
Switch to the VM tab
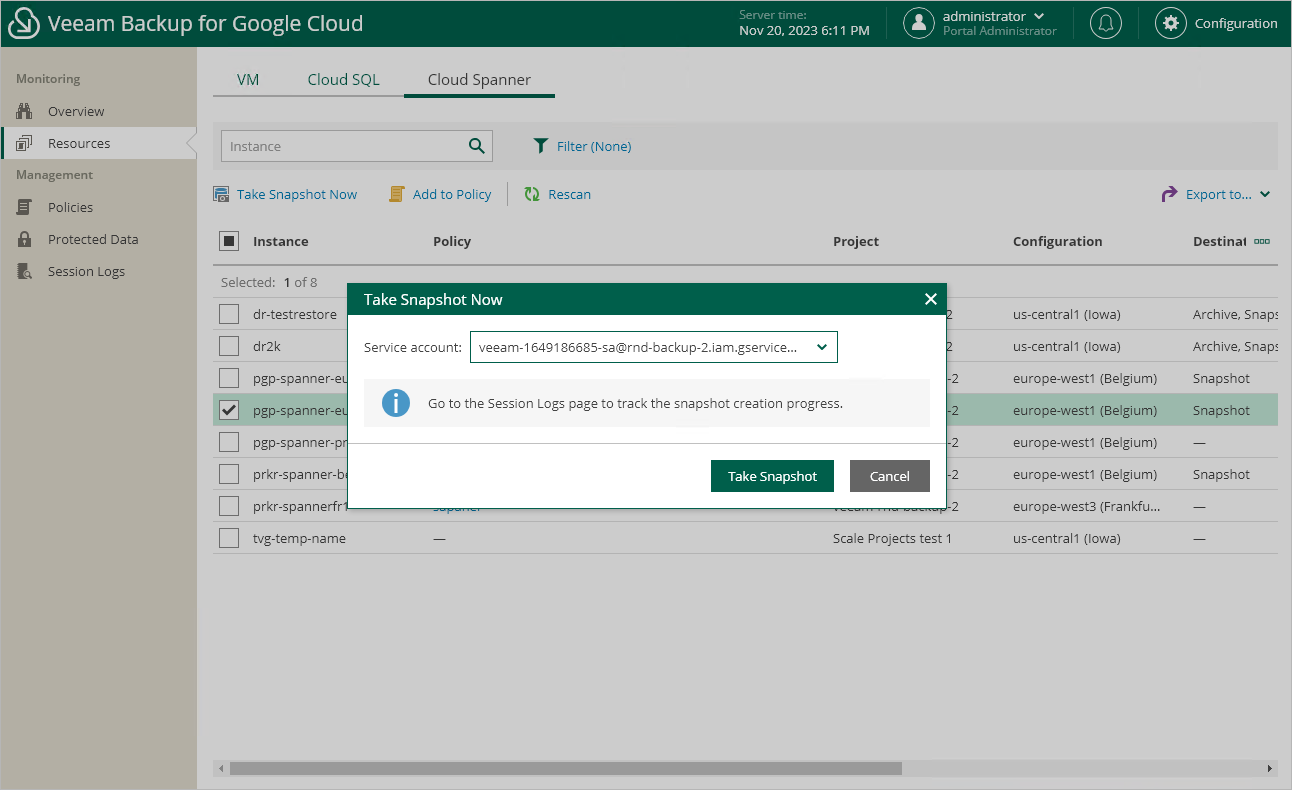248,79
